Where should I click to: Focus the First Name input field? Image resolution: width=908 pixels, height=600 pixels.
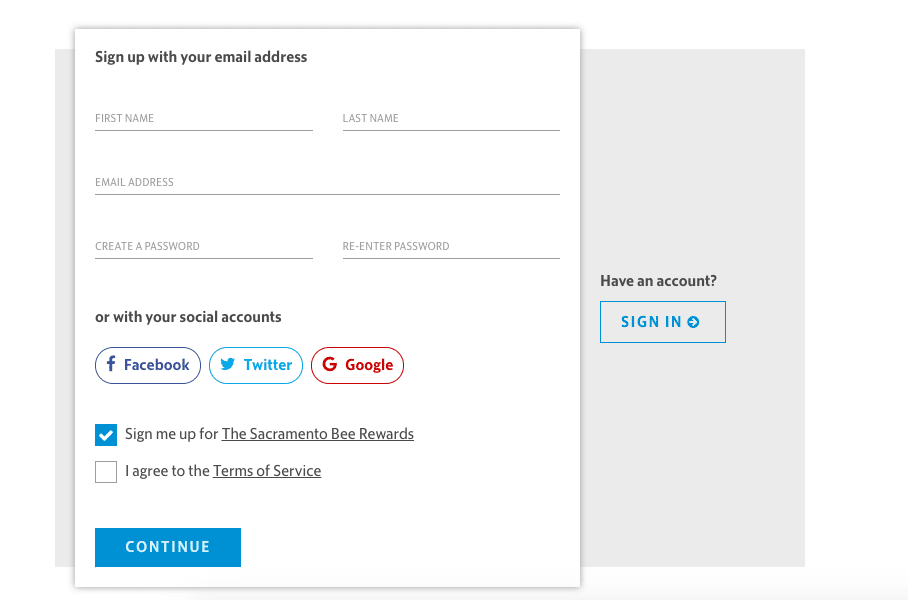coord(203,119)
